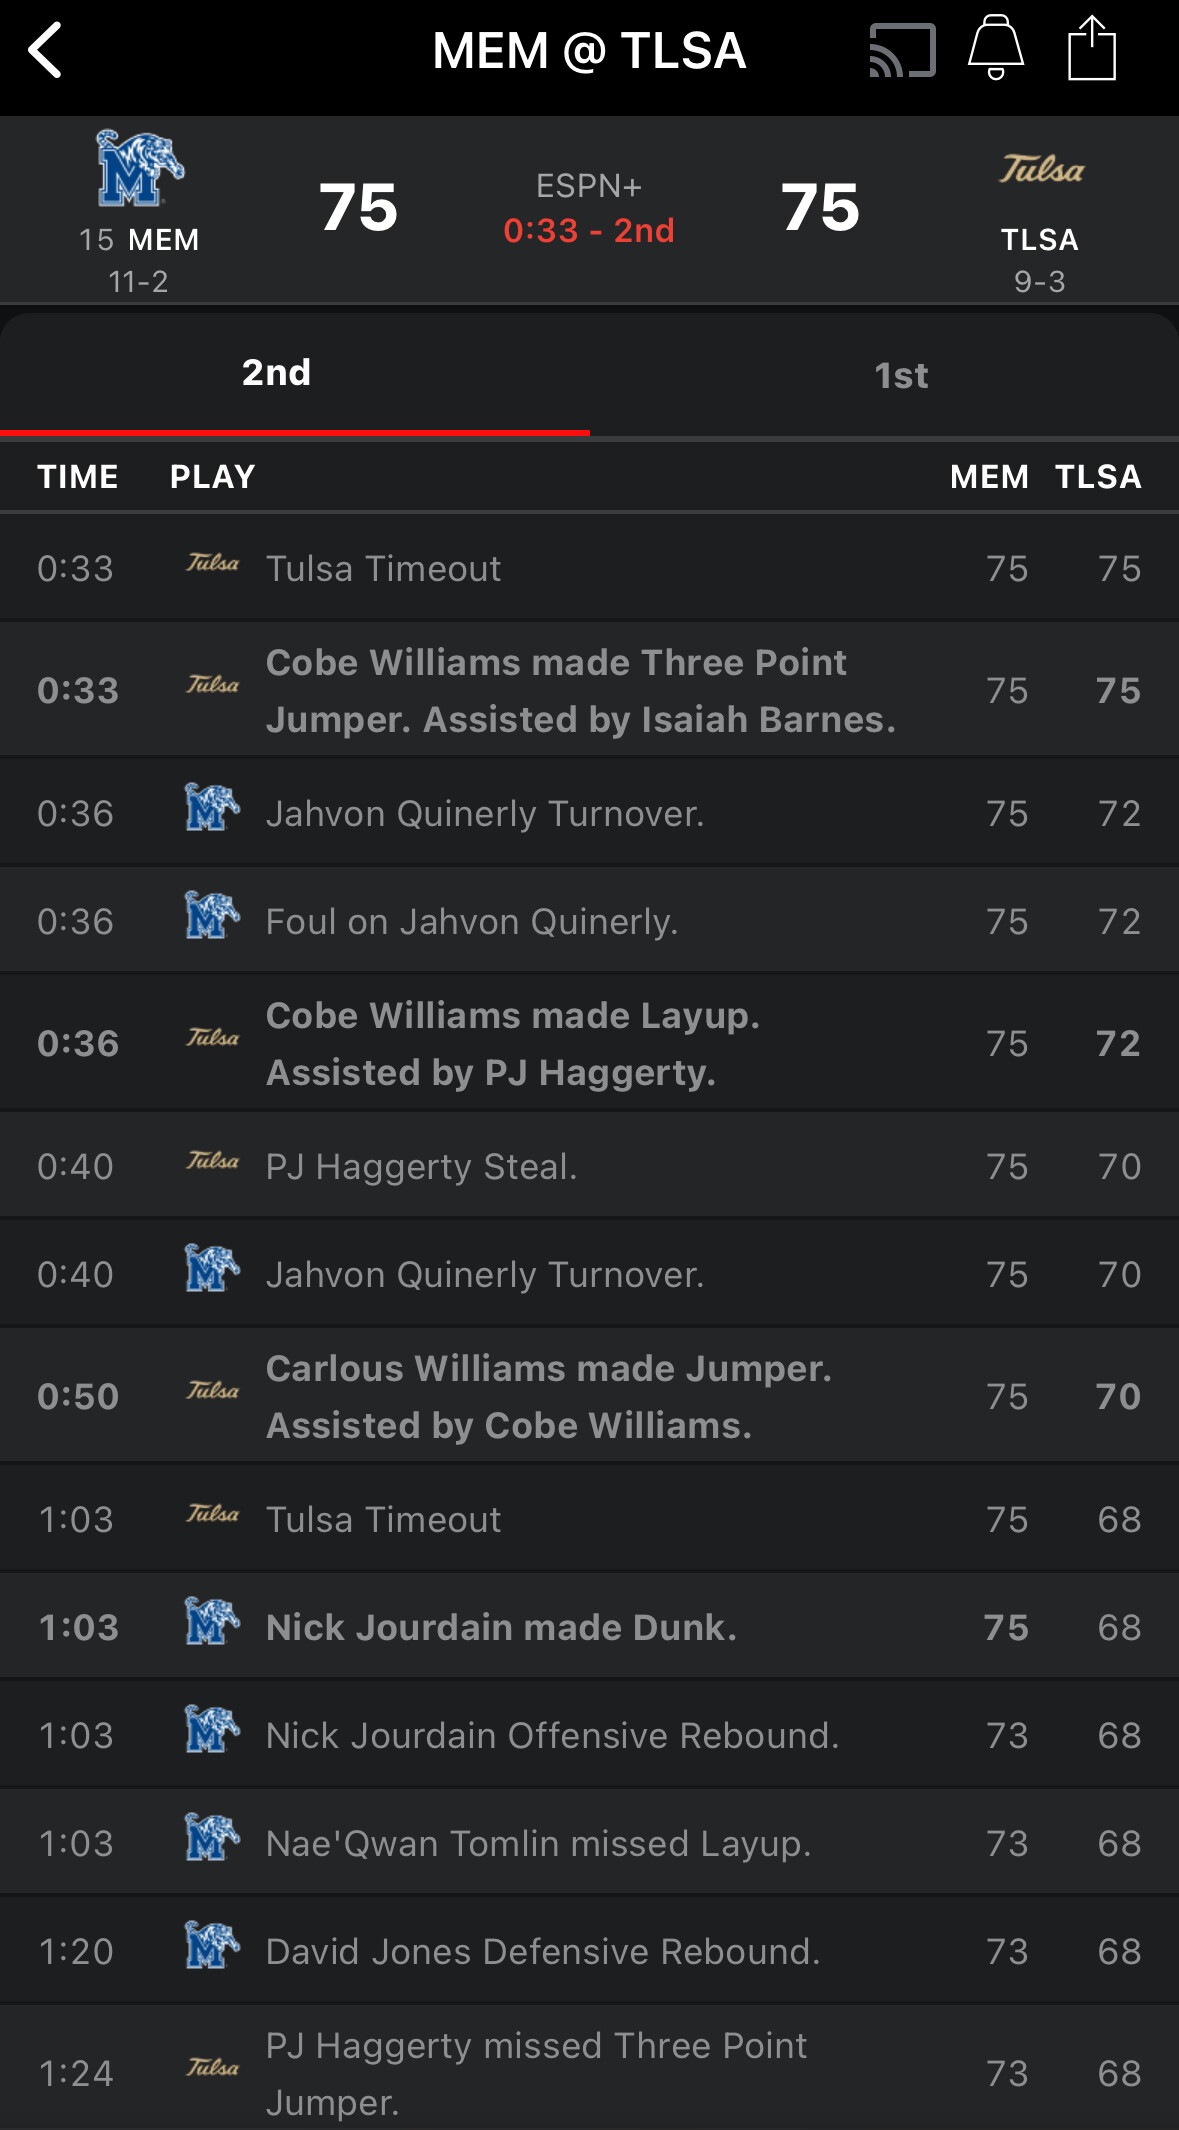Open the screen cast icon
Screen dimensions: 1179x2130
point(902,50)
